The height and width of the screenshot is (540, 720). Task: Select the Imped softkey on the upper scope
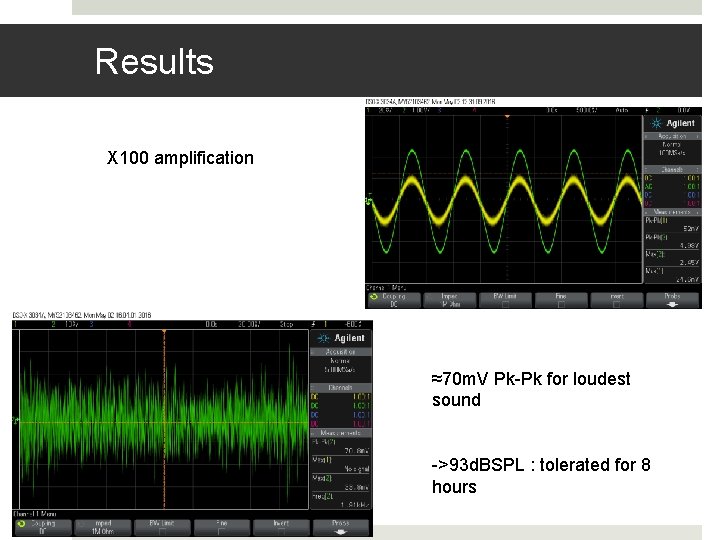coord(450,300)
